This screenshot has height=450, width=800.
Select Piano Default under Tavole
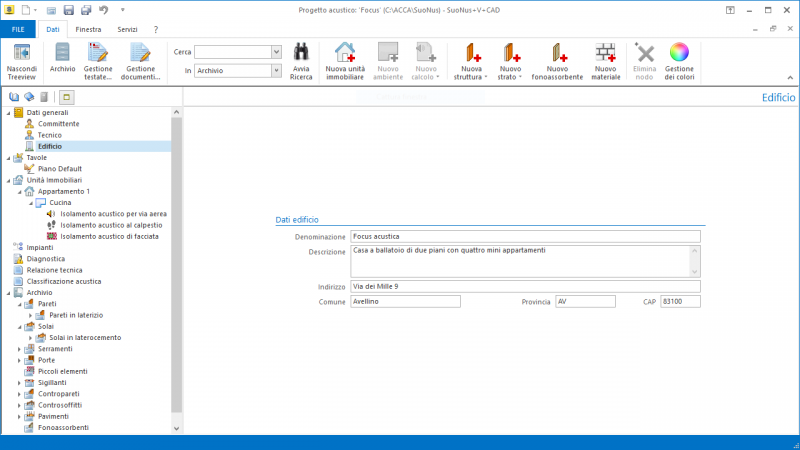tap(60, 168)
